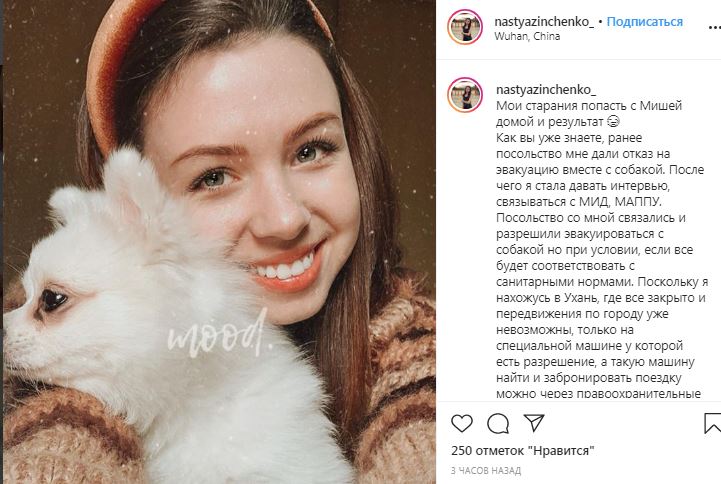Save post with the bookmark icon
This screenshot has height=484, width=721.
pyautogui.click(x=713, y=423)
